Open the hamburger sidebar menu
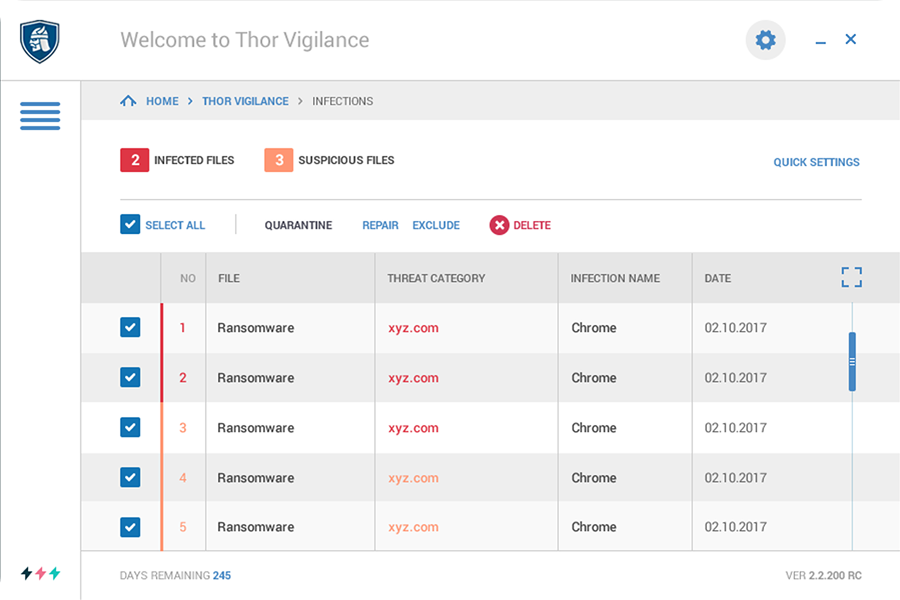The height and width of the screenshot is (600, 900). (x=40, y=116)
